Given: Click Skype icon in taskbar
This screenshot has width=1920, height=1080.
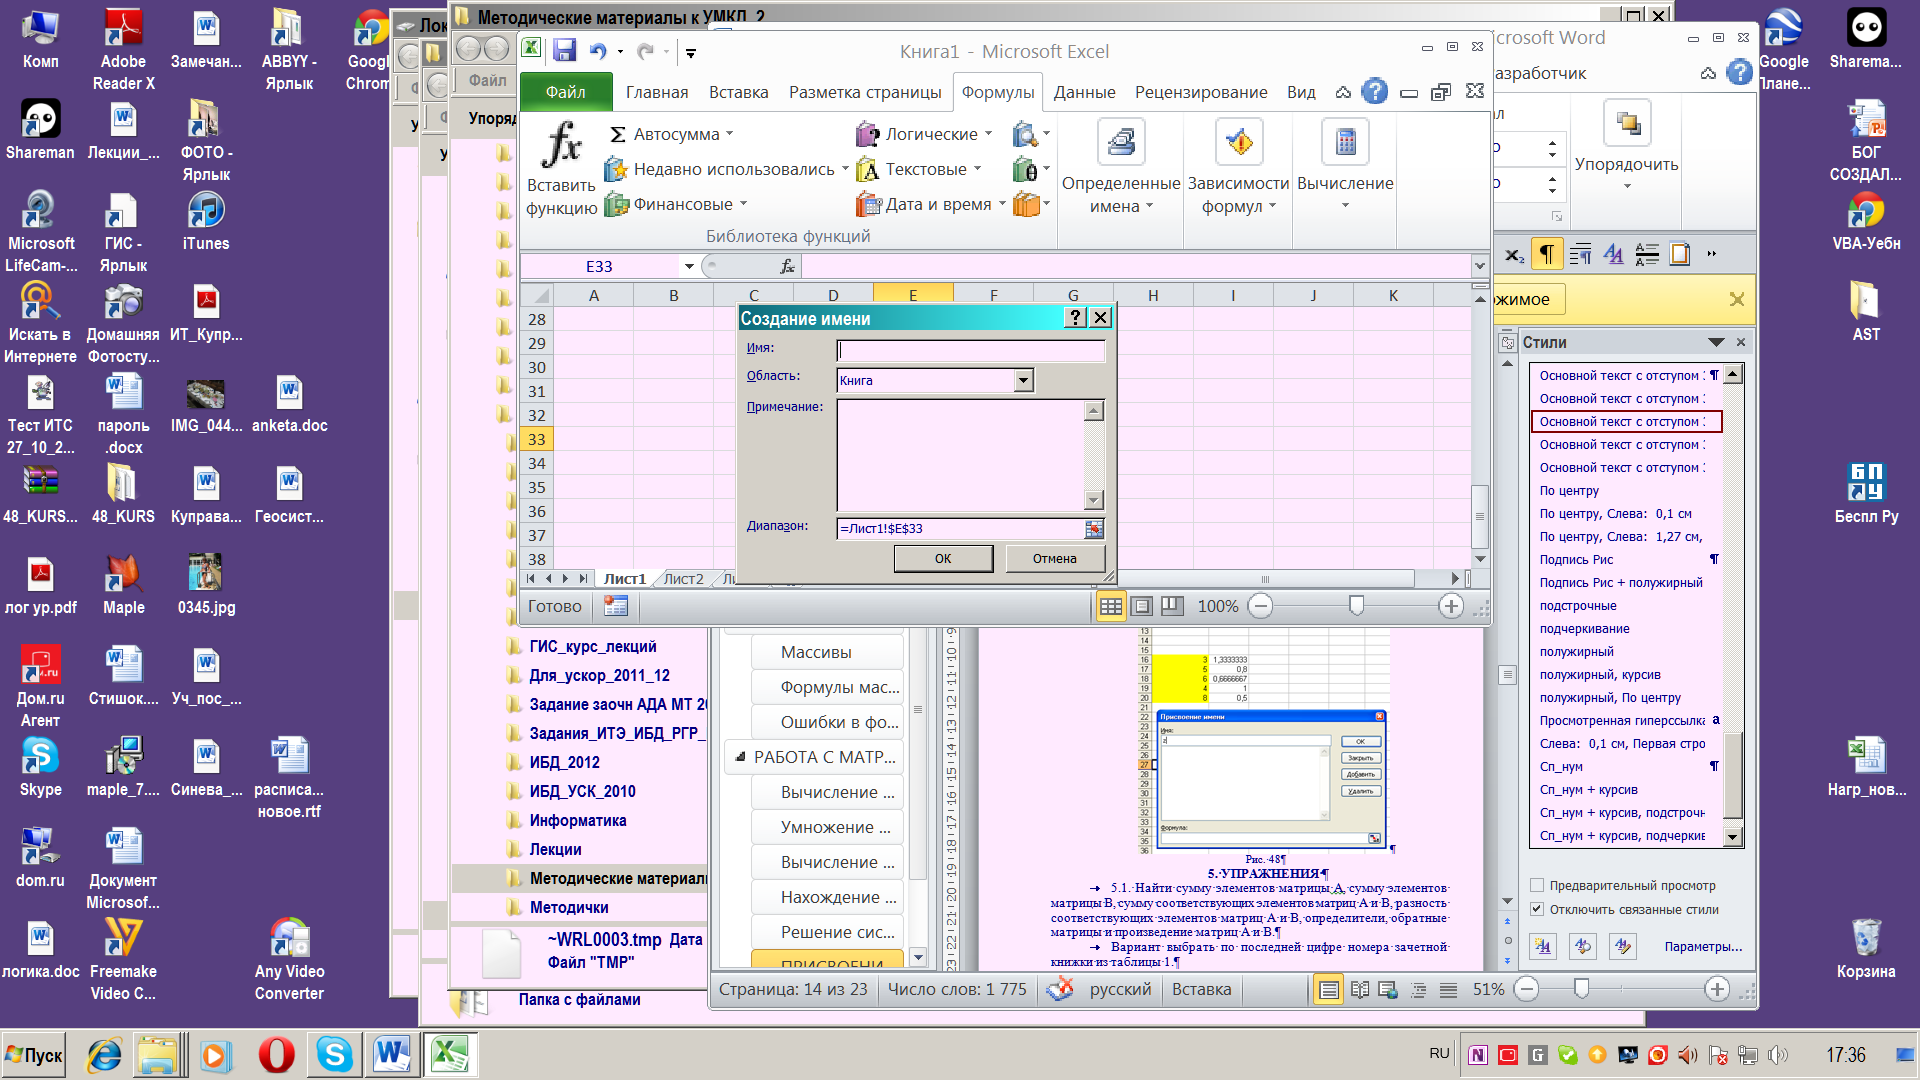Looking at the screenshot, I should (334, 1055).
